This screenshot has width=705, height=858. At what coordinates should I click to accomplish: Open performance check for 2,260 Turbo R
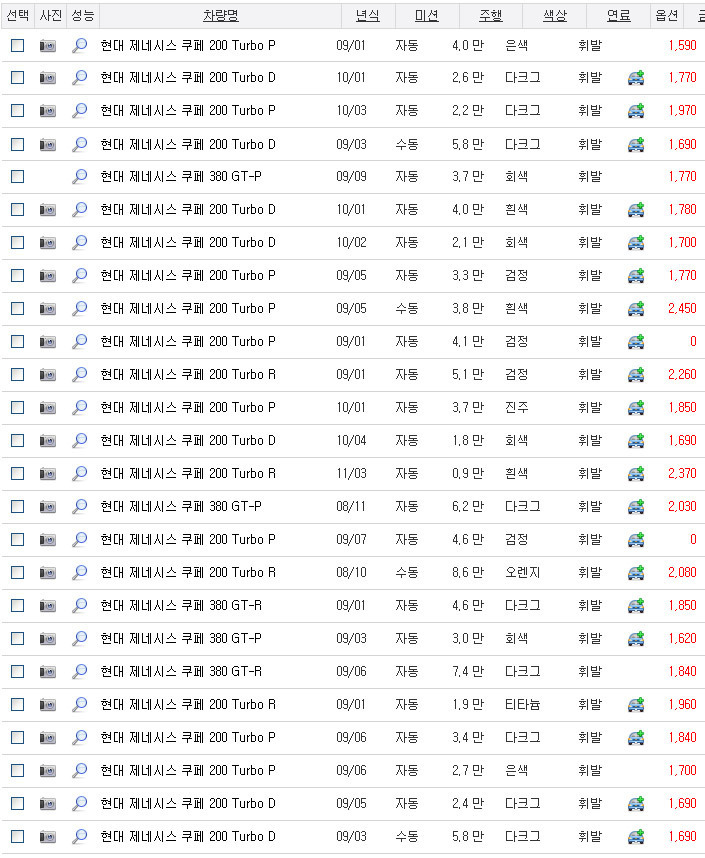tap(80, 374)
